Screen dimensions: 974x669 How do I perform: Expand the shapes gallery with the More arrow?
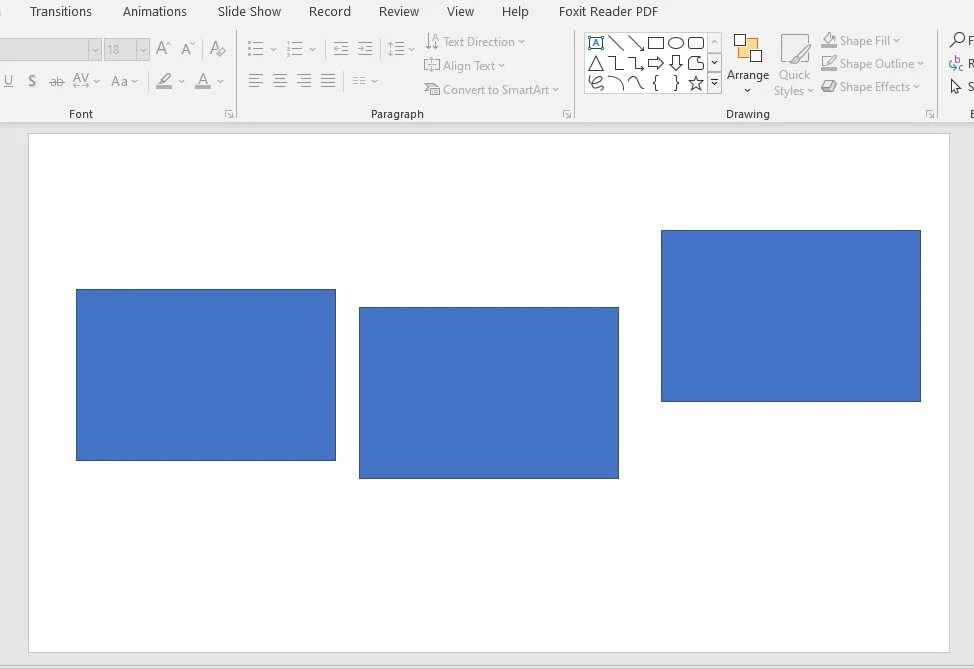click(714, 82)
